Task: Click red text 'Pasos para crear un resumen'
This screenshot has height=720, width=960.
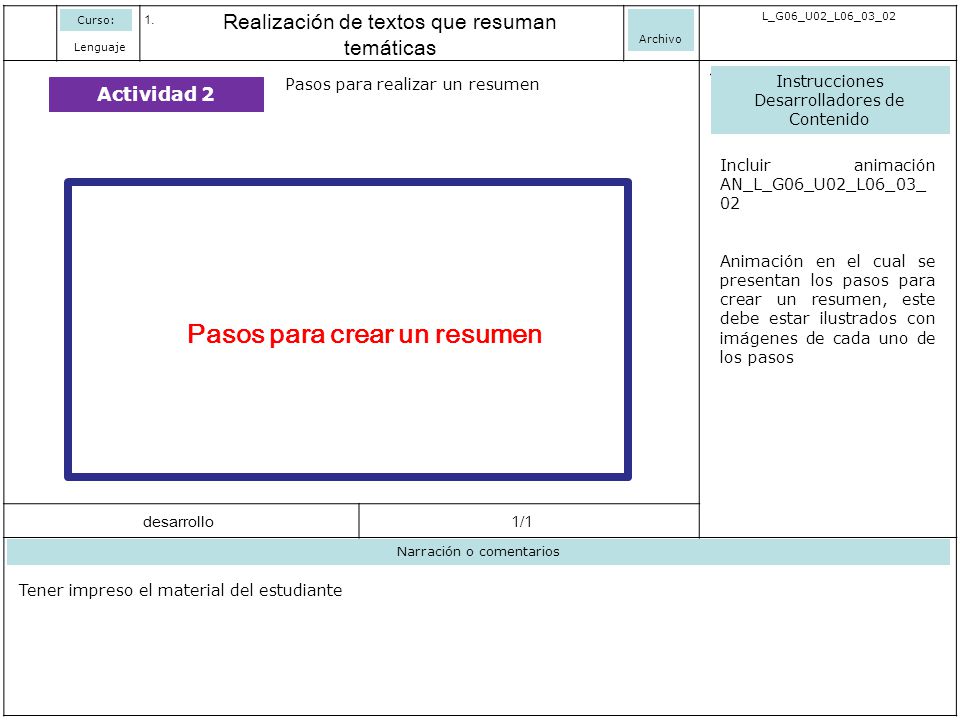Action: tap(364, 334)
